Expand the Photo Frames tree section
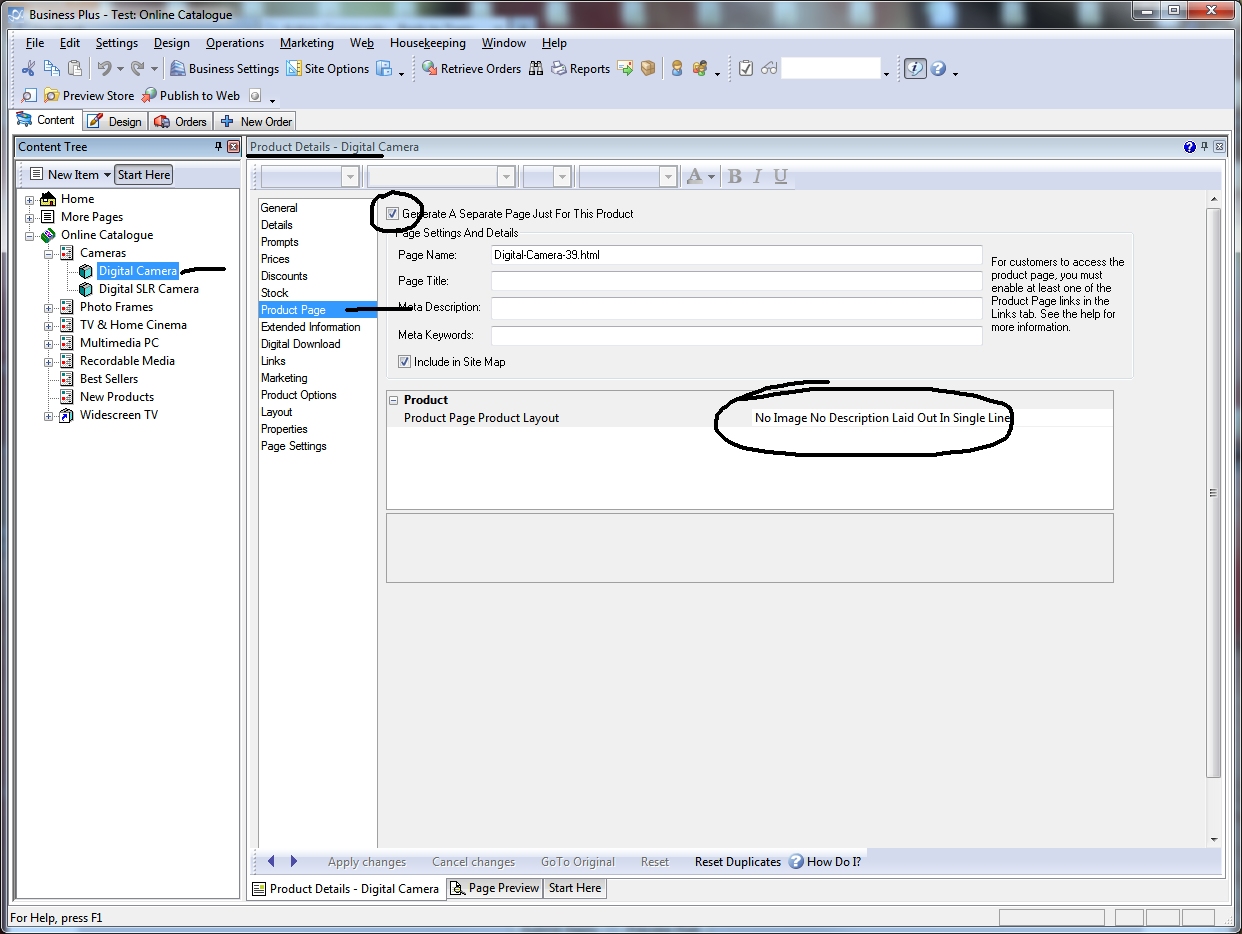The image size is (1242, 934). click(x=48, y=308)
